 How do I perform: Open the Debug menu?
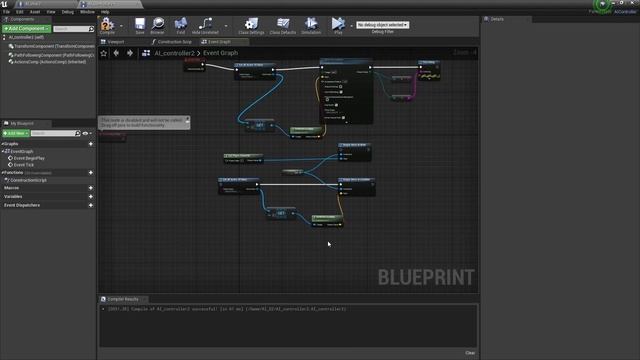[x=68, y=12]
